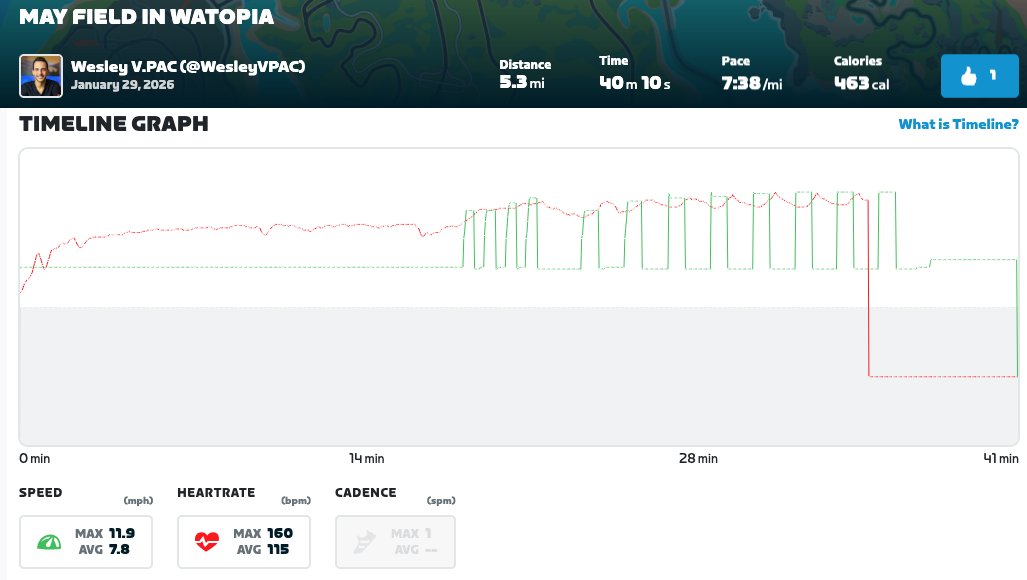Toggle the Speed metric card
1027x580 pixels.
[86, 541]
